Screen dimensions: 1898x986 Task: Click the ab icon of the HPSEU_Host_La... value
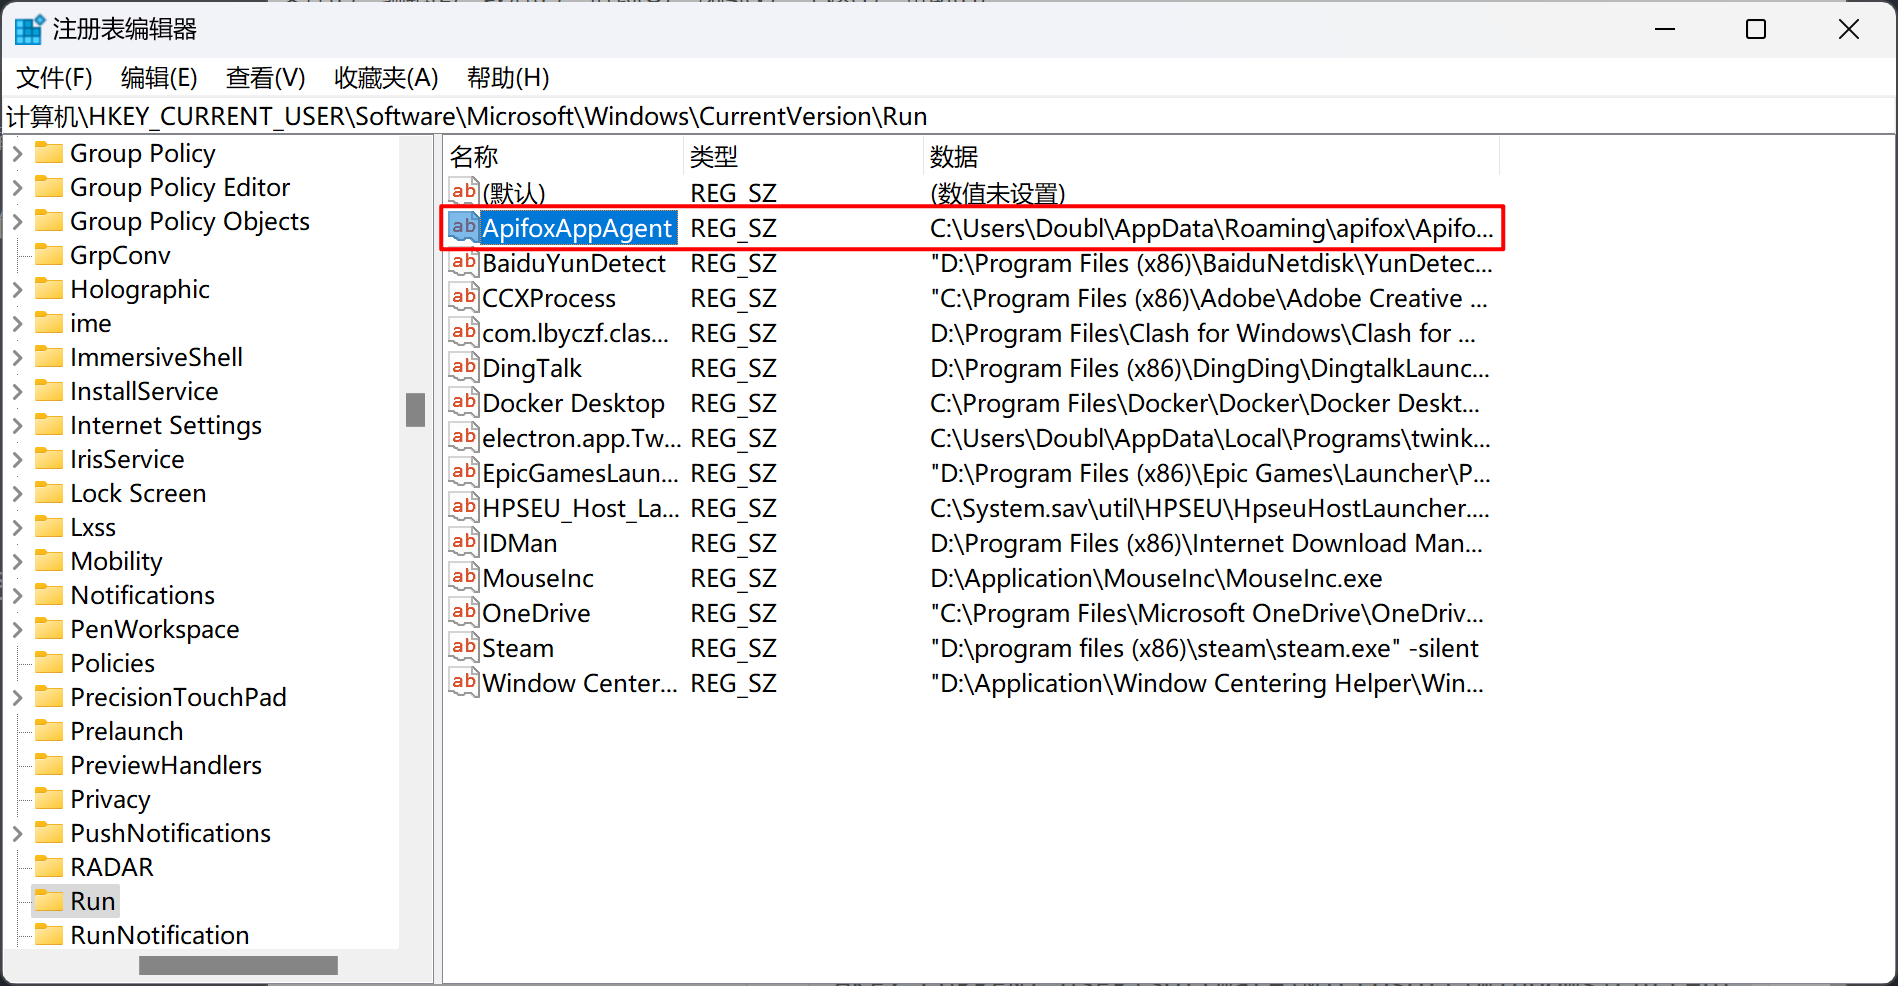pos(463,508)
